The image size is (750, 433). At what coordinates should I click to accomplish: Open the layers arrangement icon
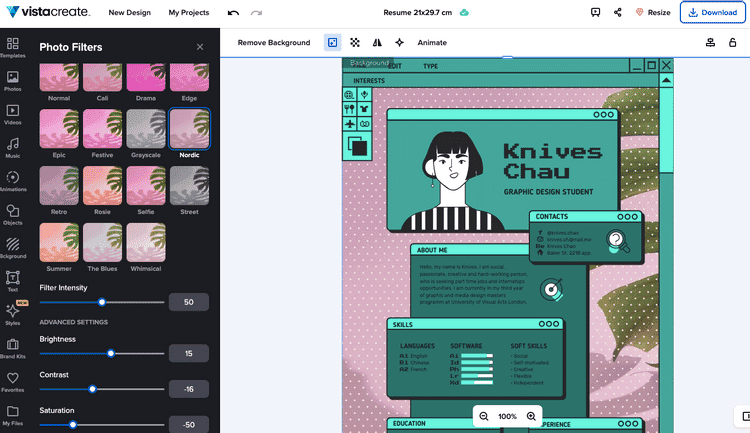click(710, 43)
